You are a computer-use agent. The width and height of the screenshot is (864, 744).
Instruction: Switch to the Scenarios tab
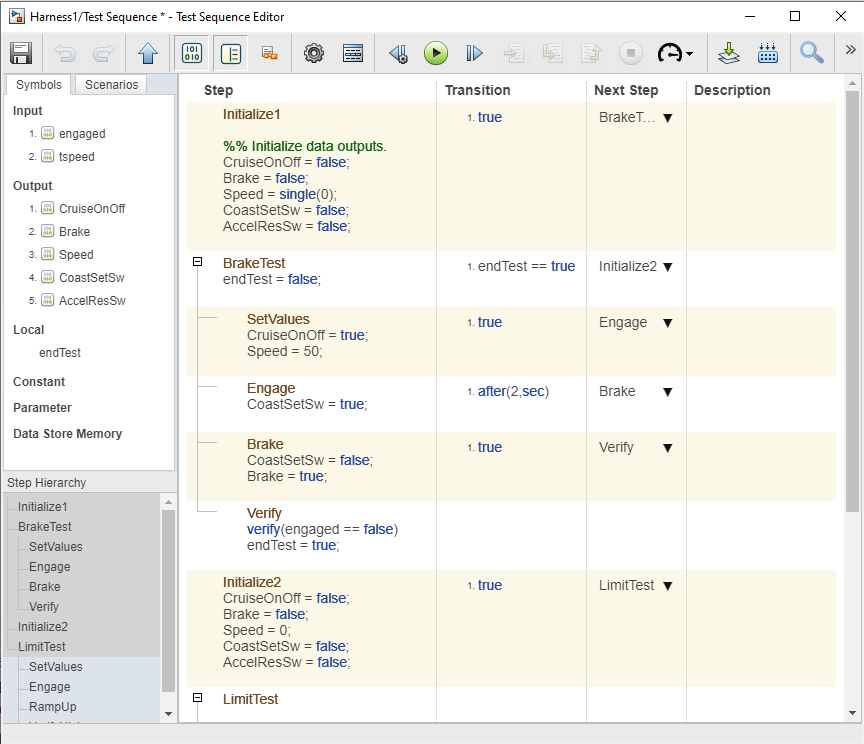(111, 85)
